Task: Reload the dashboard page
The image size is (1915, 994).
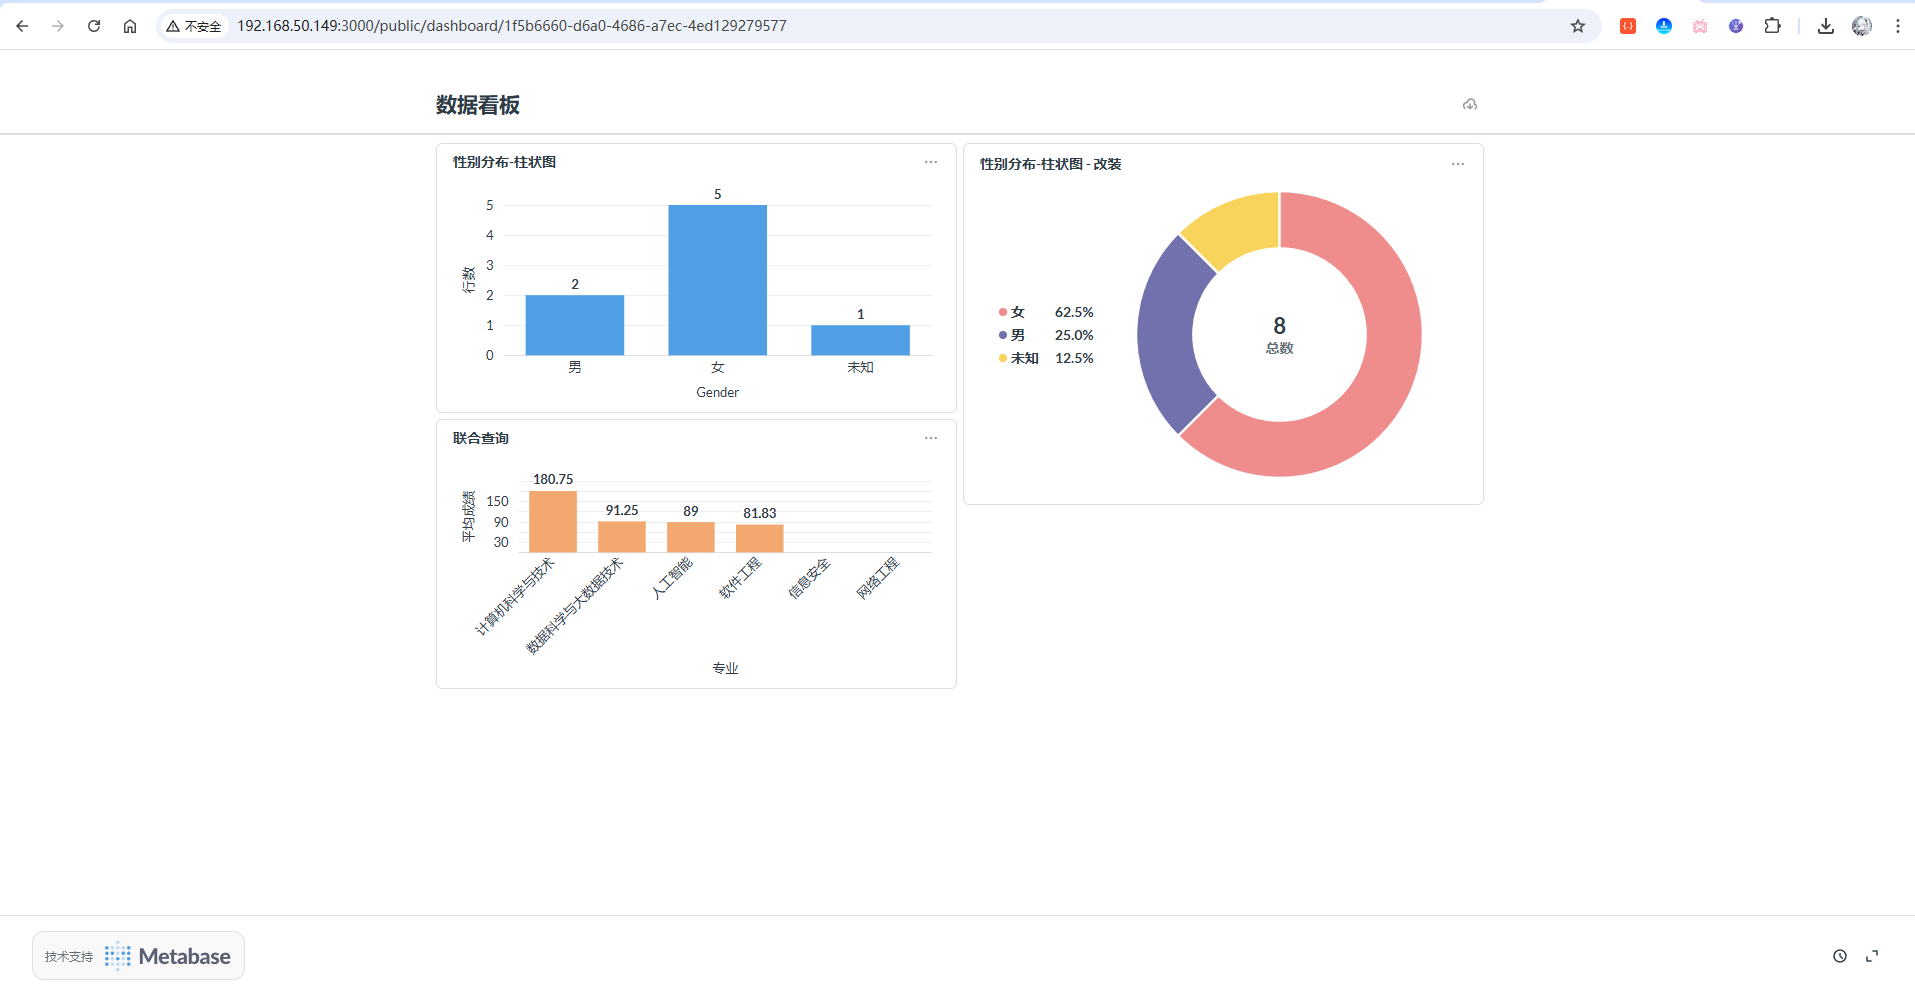Action: click(94, 26)
